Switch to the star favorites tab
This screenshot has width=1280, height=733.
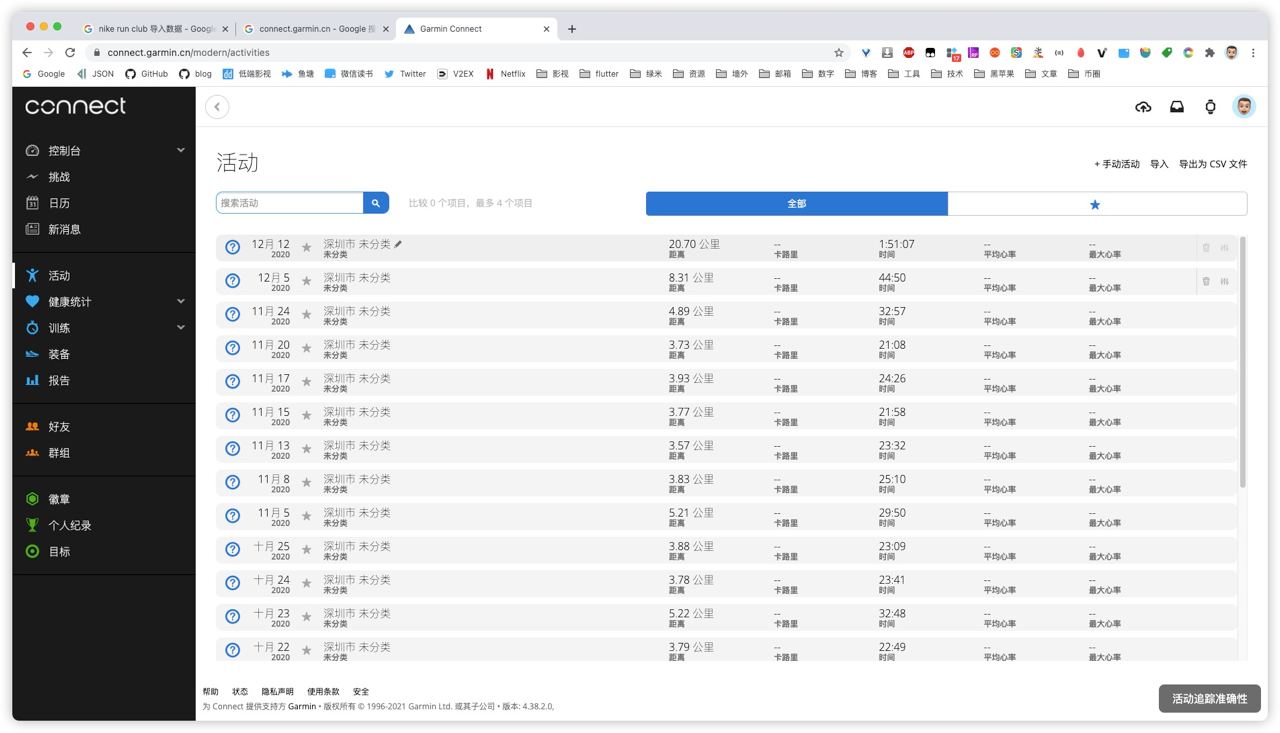click(x=1097, y=204)
